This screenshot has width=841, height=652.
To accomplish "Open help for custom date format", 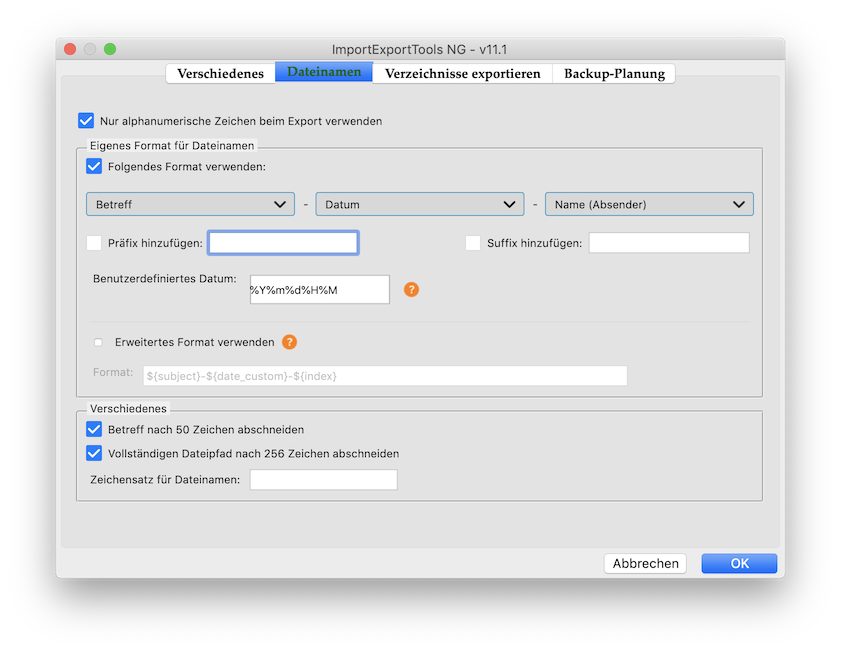I will 411,290.
